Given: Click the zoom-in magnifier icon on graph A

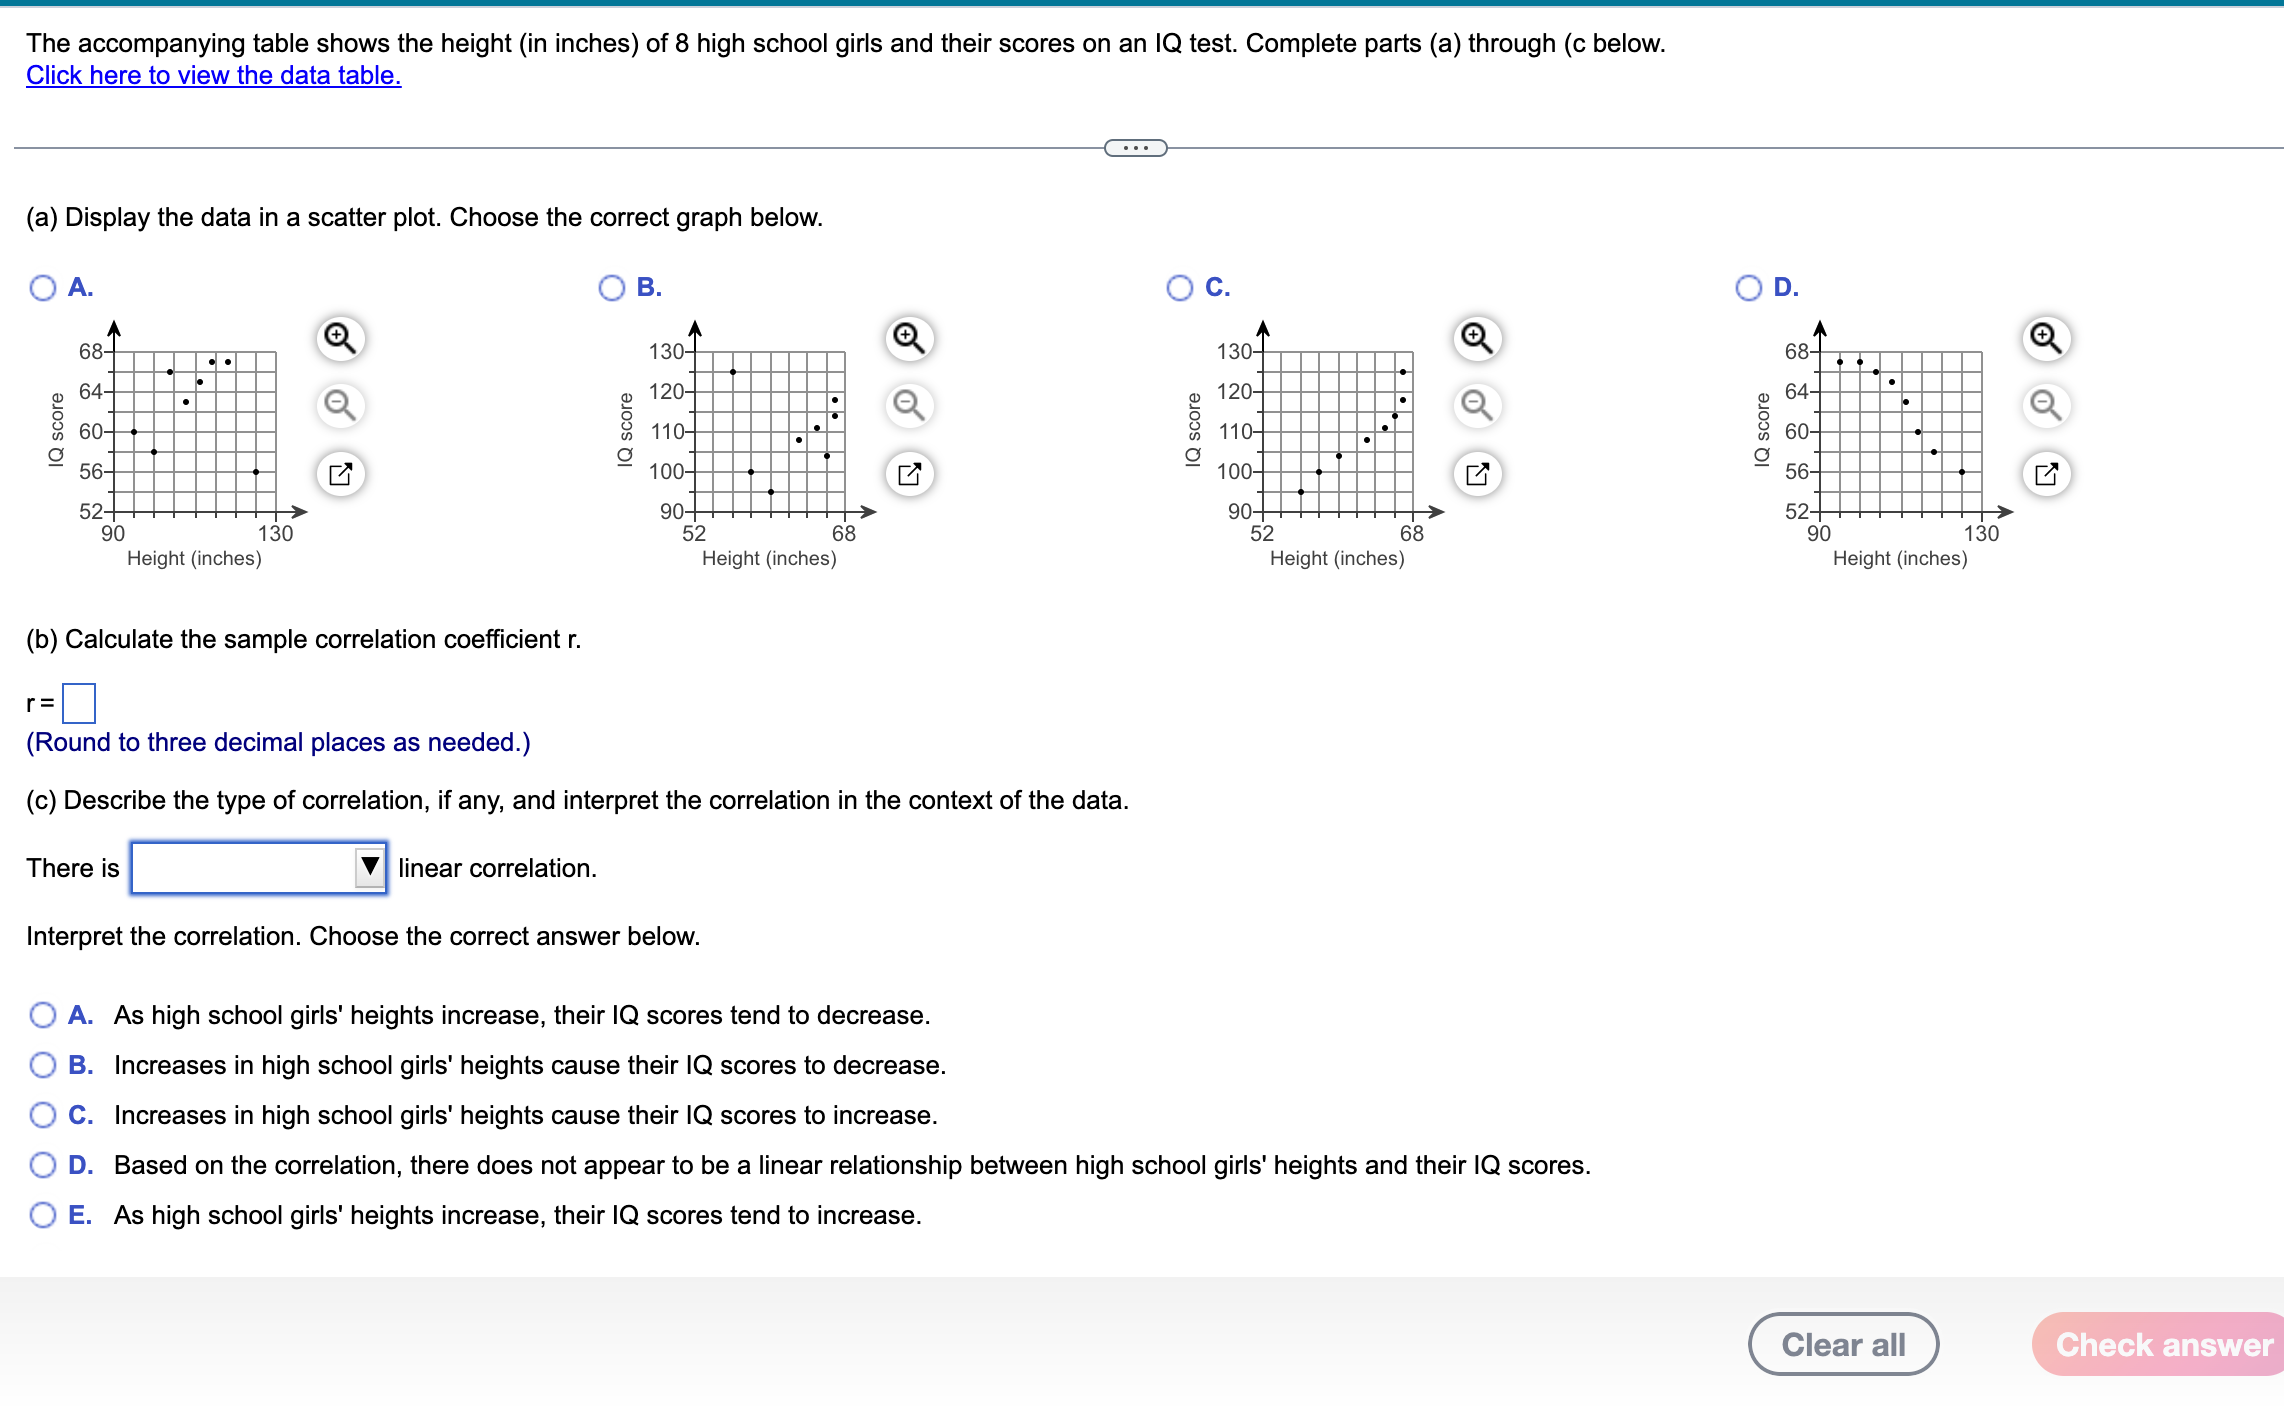Looking at the screenshot, I should click(340, 338).
